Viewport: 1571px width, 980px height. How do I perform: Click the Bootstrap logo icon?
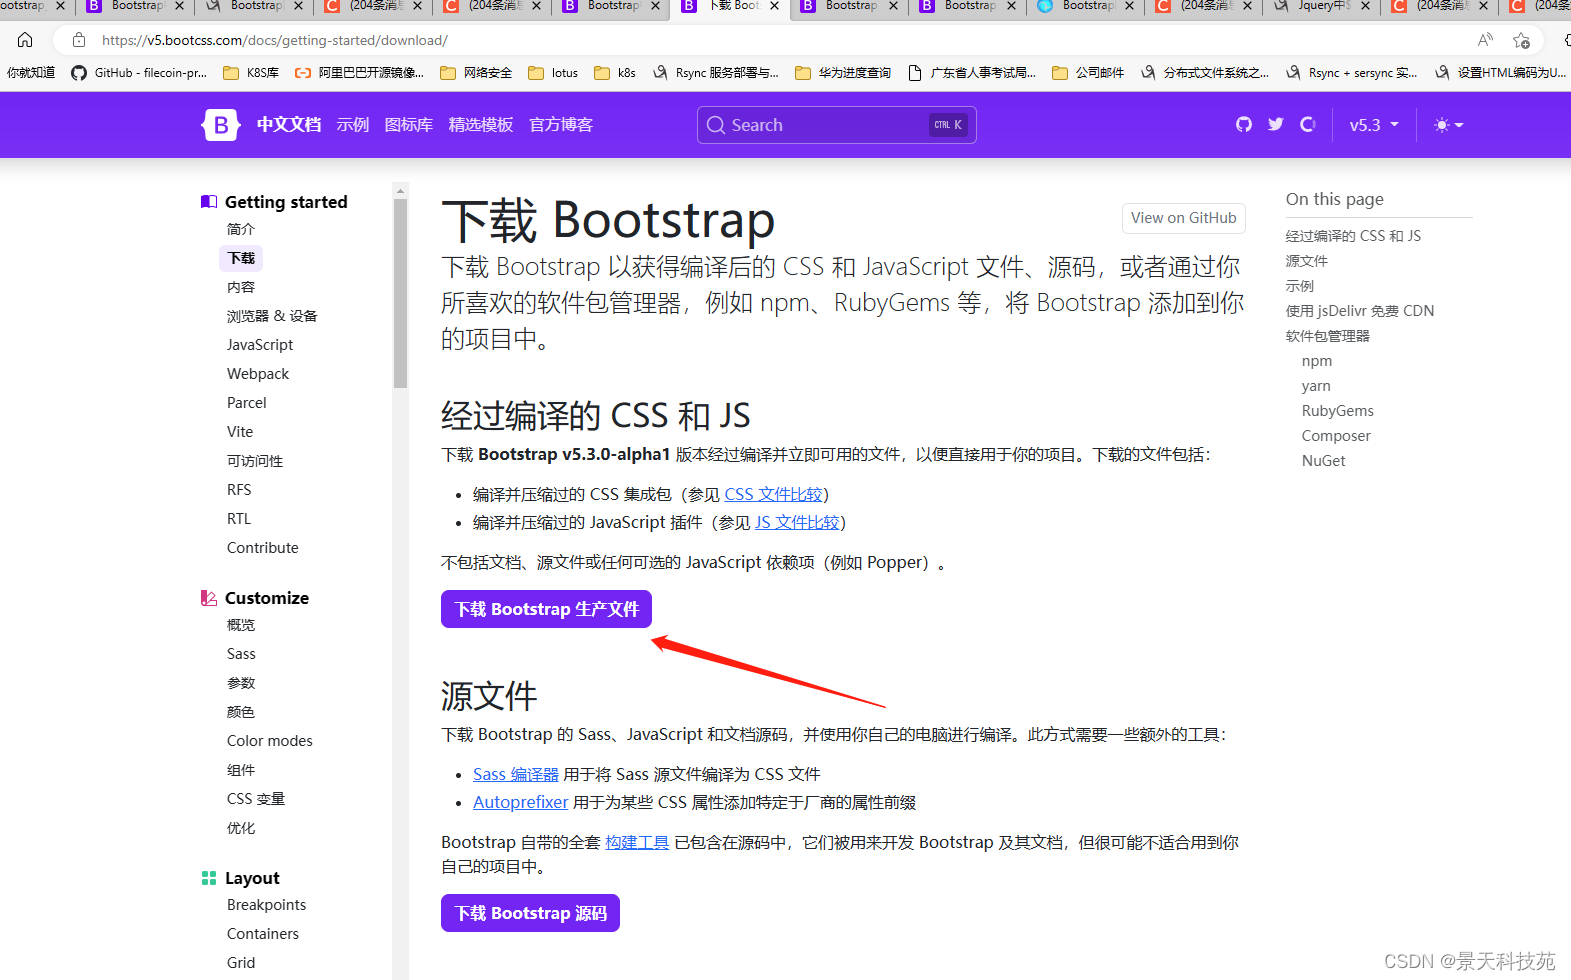pos(220,125)
